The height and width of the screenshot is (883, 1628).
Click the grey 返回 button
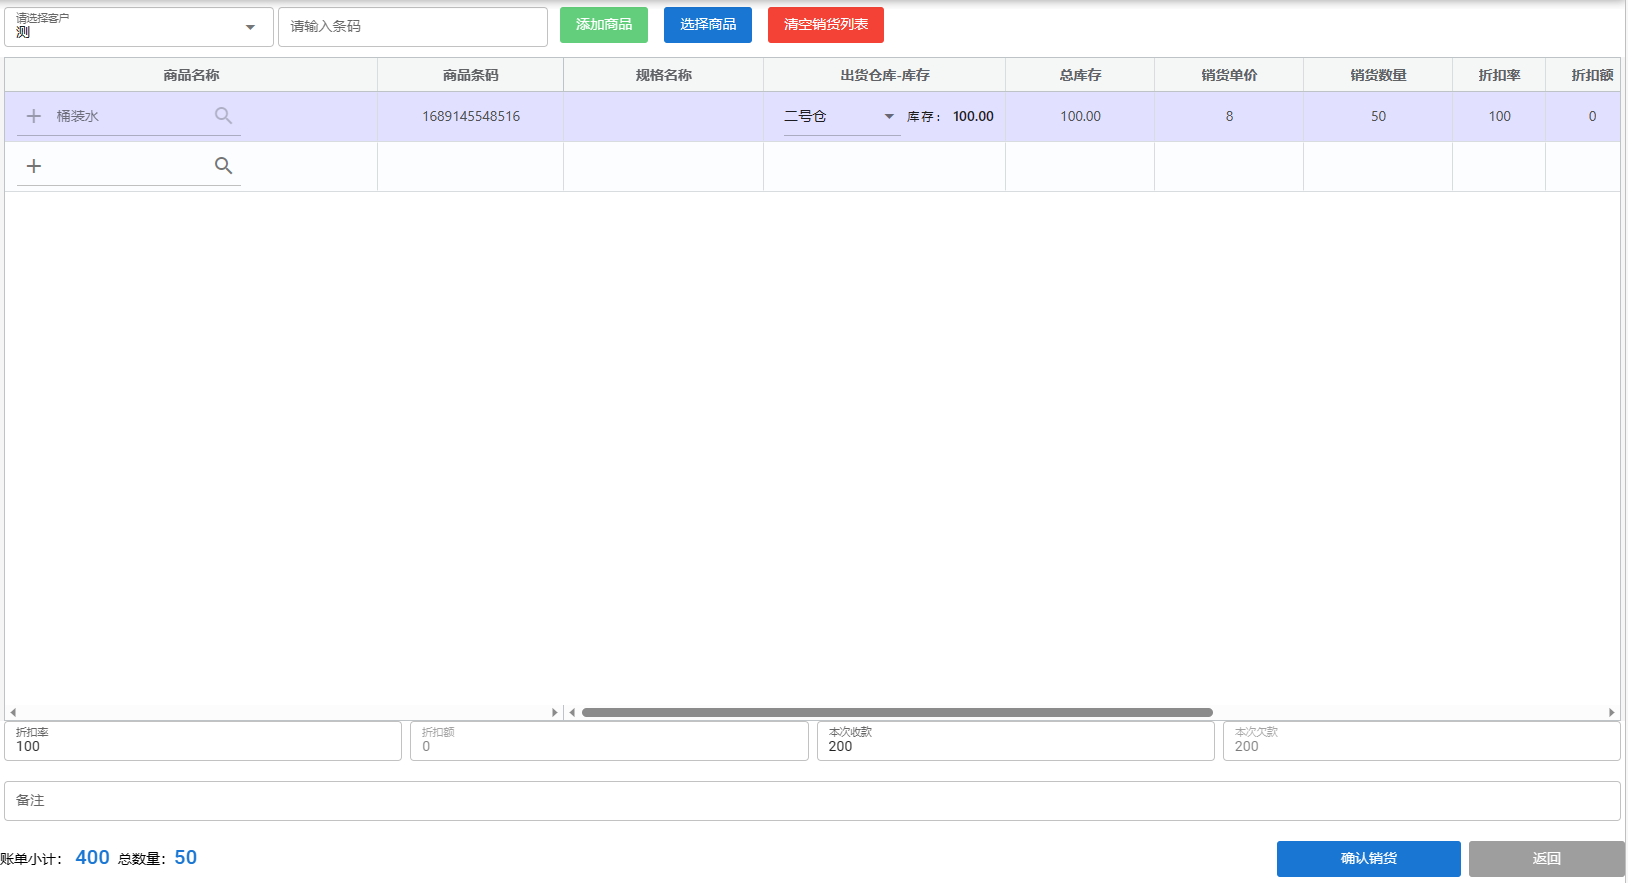(1546, 859)
